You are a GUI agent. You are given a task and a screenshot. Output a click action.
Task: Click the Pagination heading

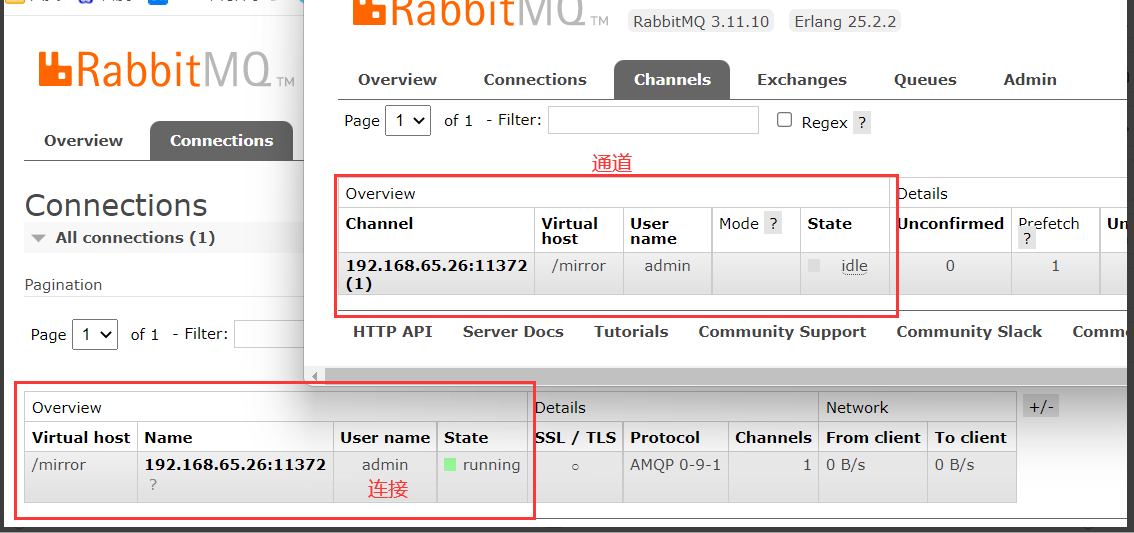pos(63,285)
